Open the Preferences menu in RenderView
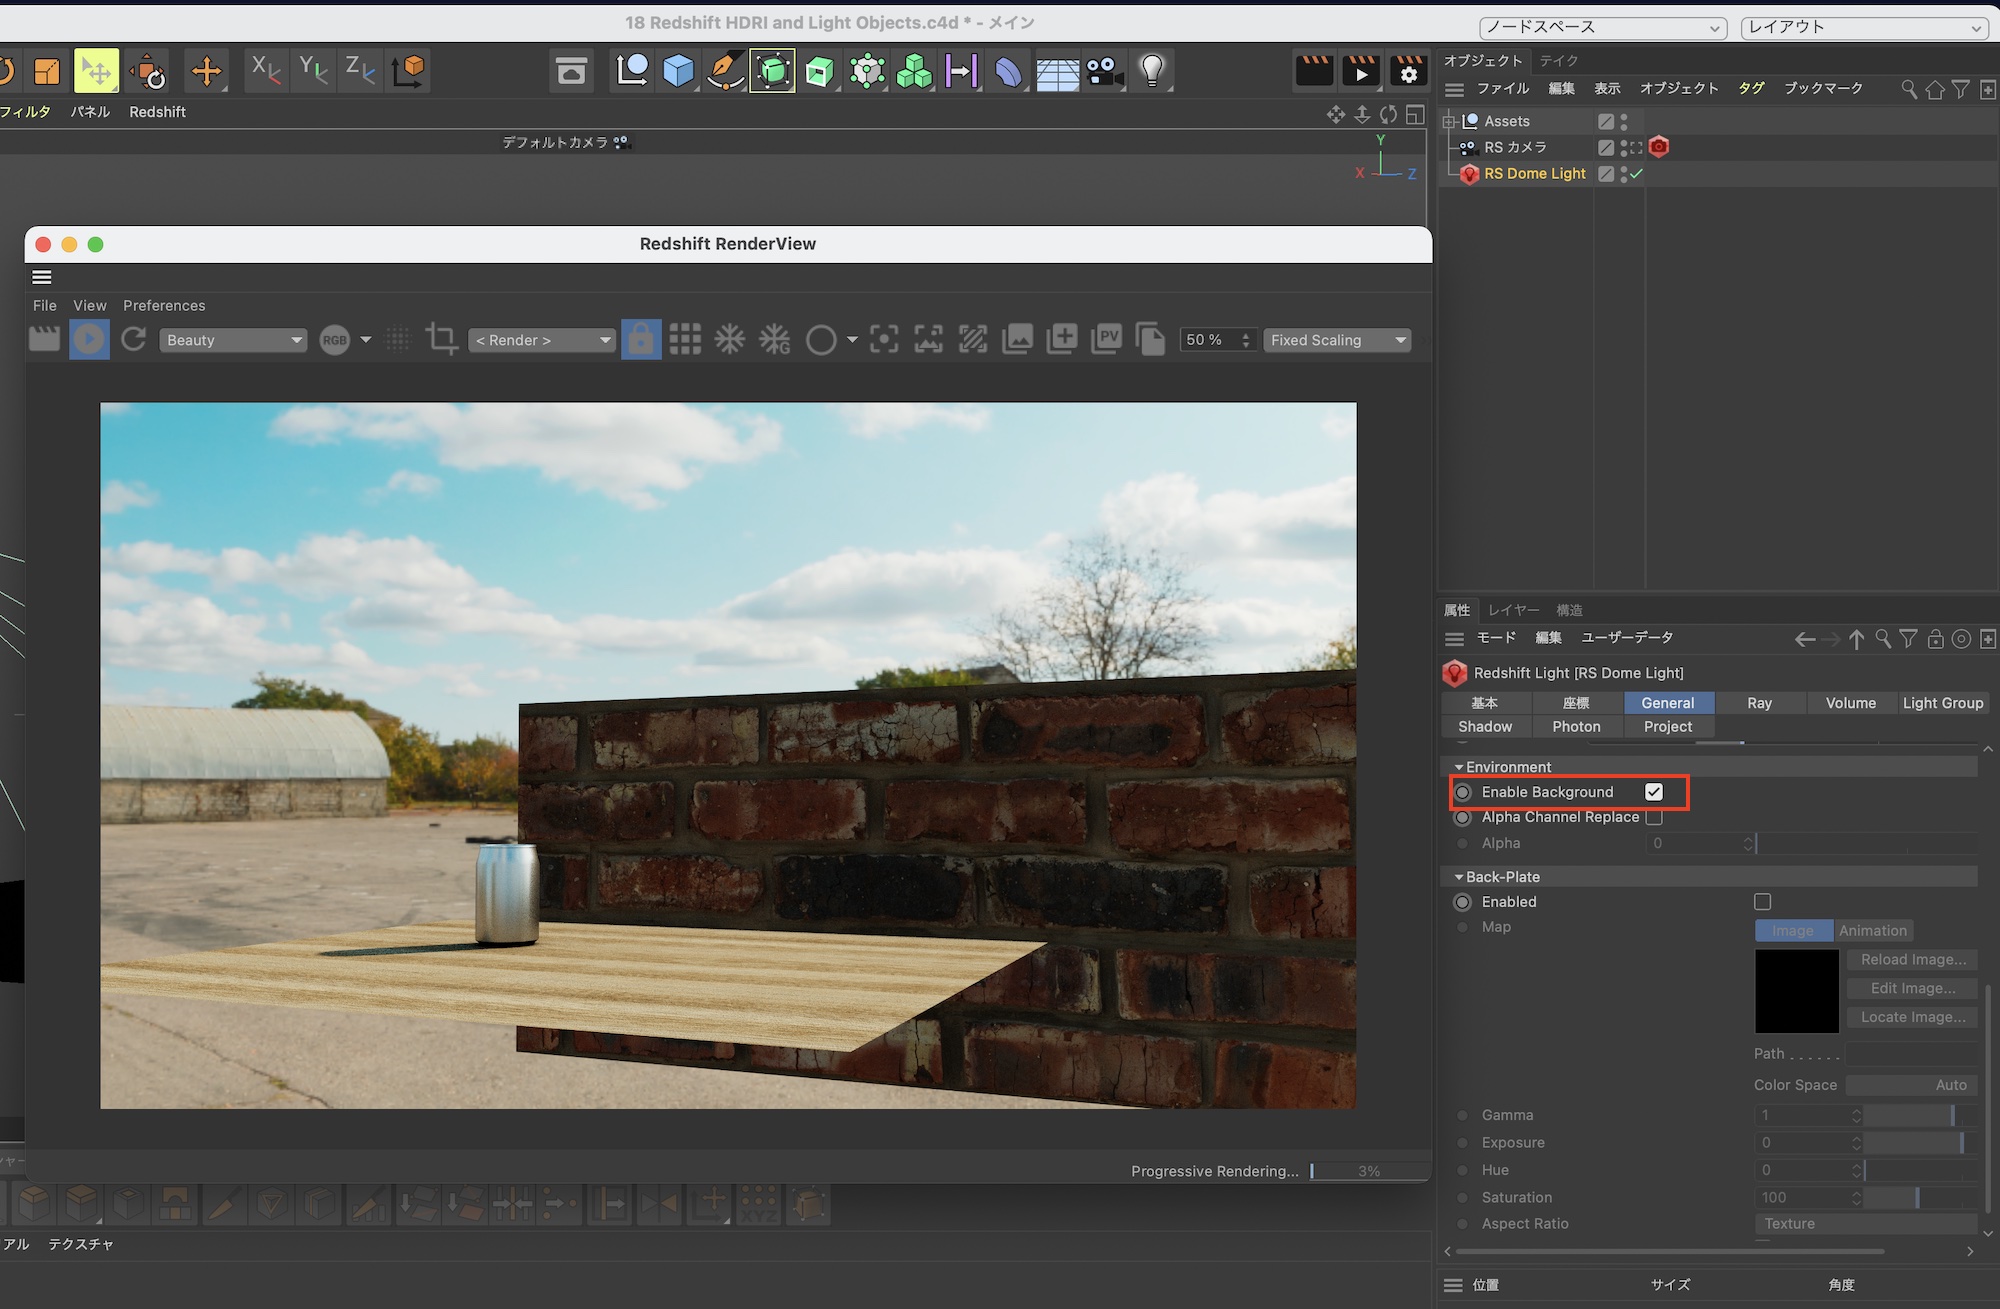The width and height of the screenshot is (2000, 1309). point(164,306)
